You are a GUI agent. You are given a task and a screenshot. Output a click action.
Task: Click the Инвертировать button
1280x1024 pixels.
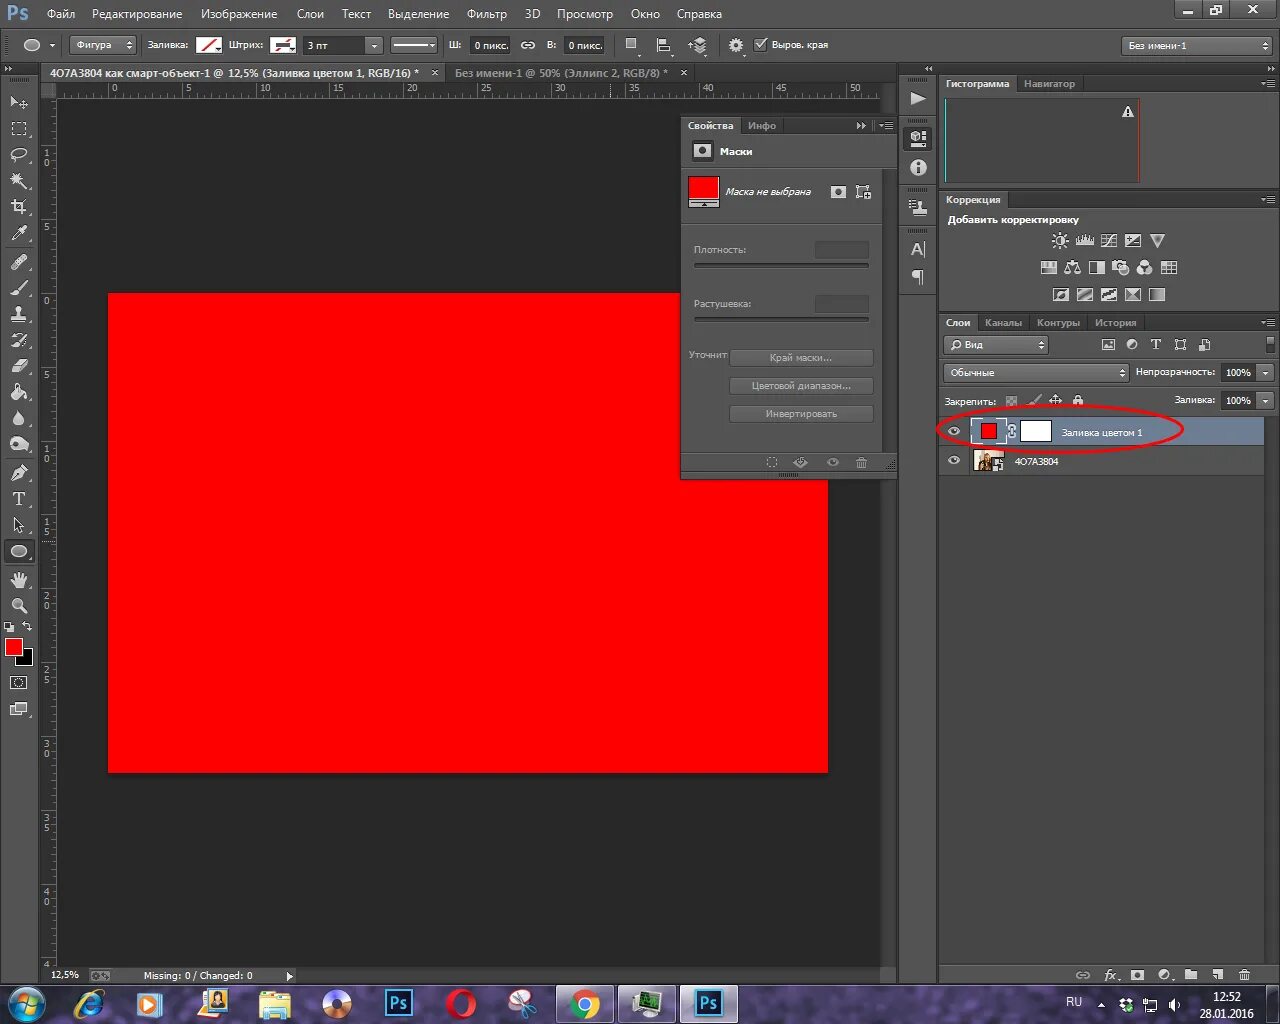pyautogui.click(x=801, y=414)
